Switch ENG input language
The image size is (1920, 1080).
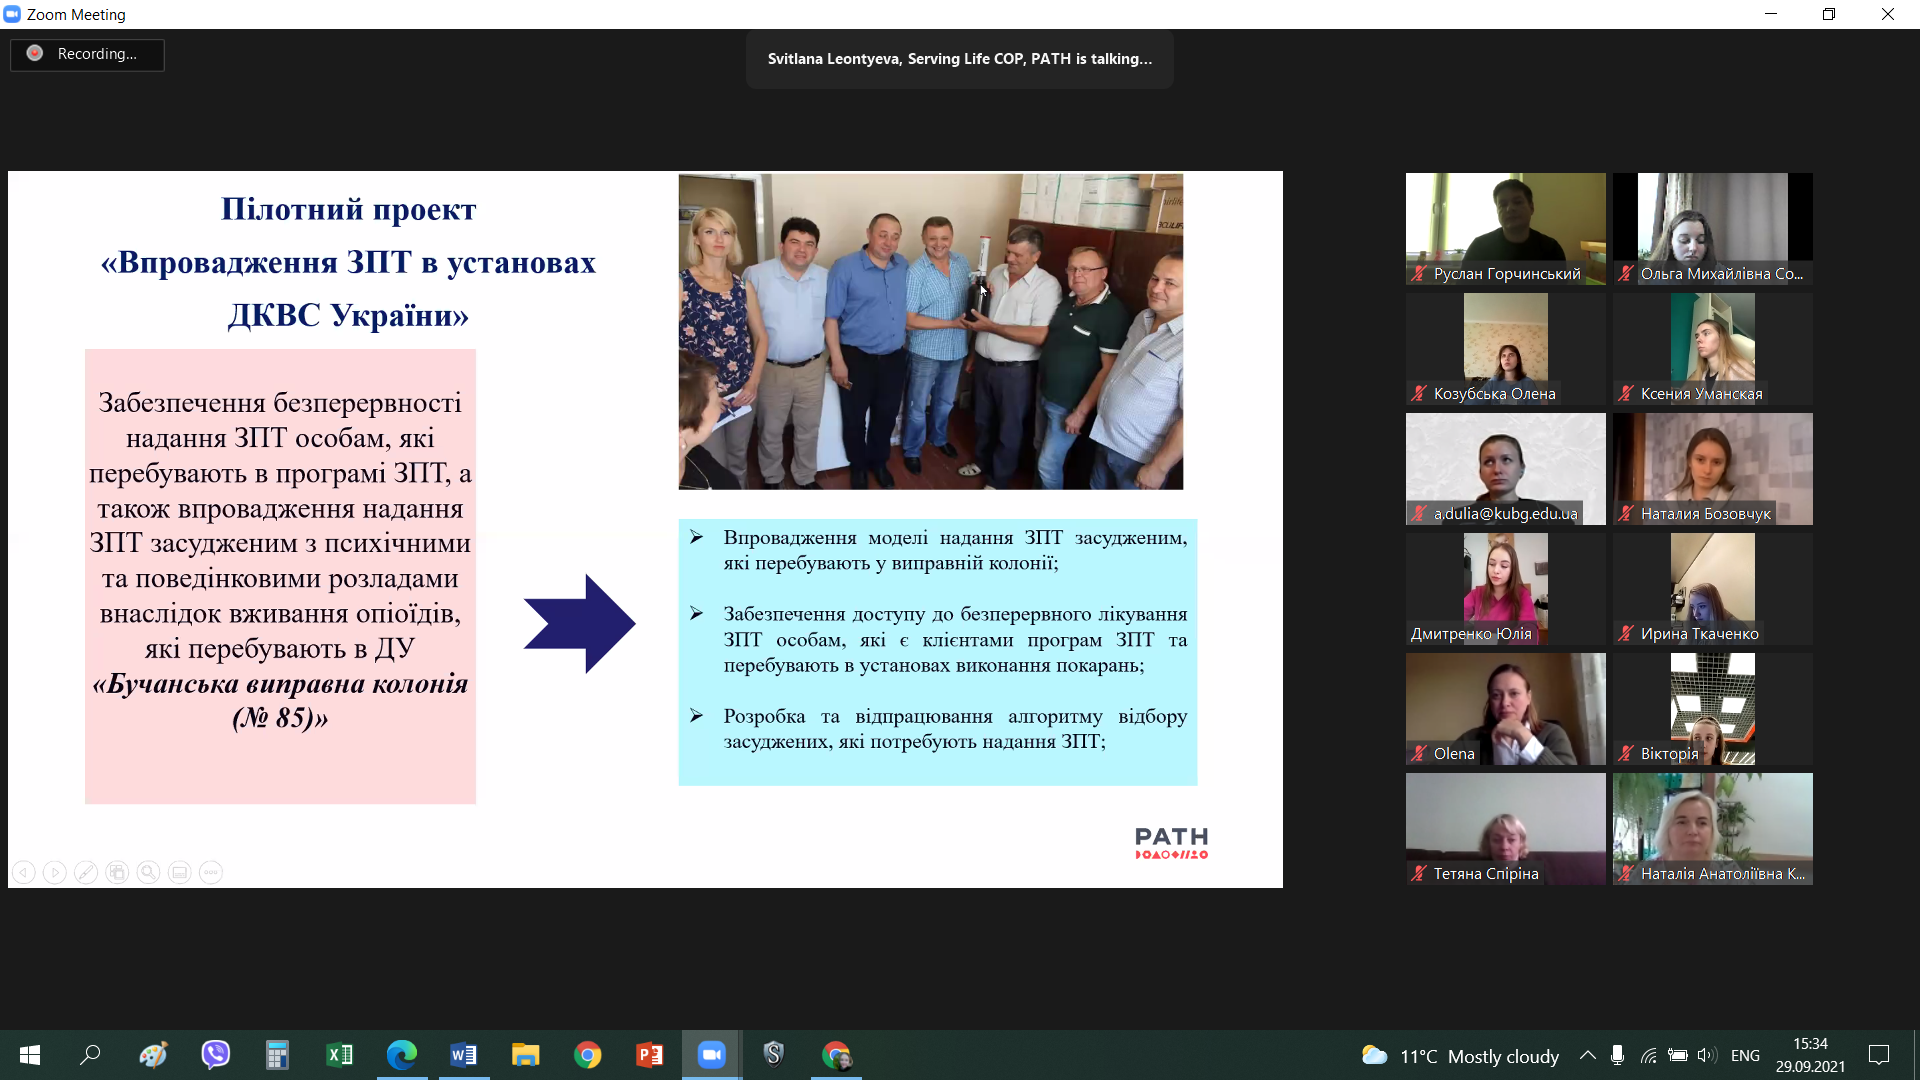pyautogui.click(x=1745, y=1055)
